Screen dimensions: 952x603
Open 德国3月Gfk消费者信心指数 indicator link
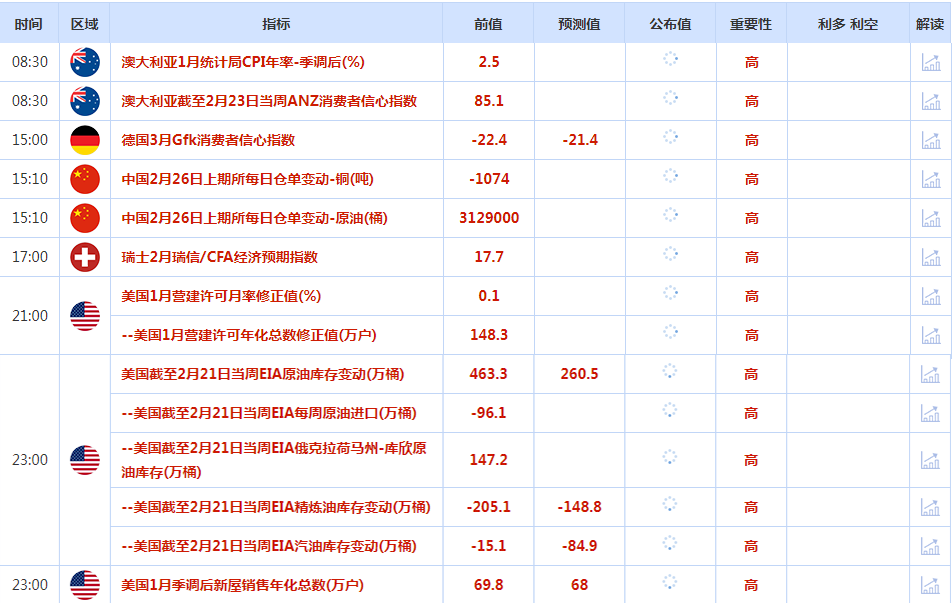(x=208, y=140)
